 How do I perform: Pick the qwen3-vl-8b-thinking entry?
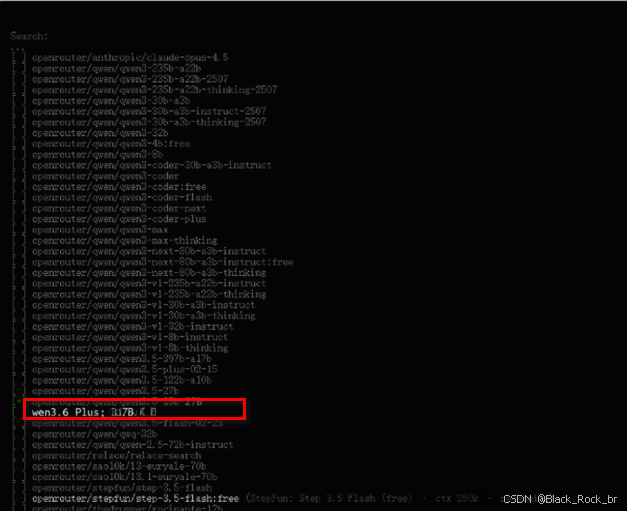tap(130, 348)
